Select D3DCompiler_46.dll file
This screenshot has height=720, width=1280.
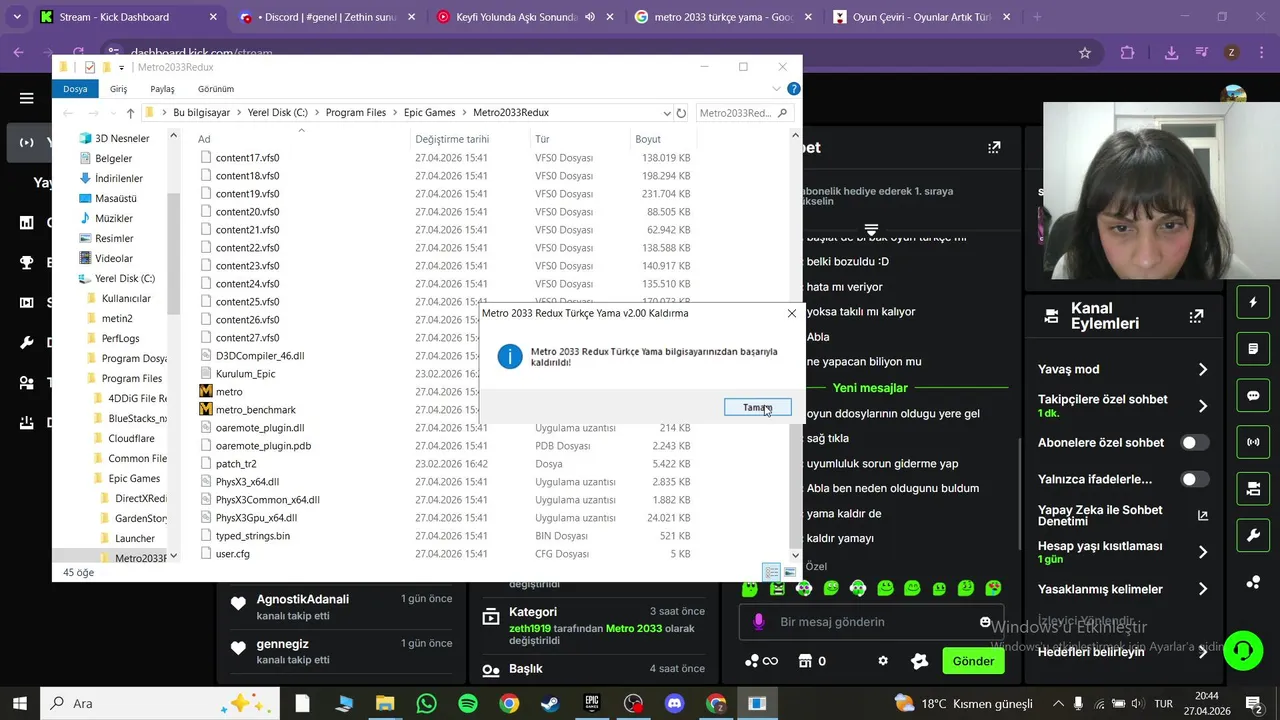coord(259,356)
